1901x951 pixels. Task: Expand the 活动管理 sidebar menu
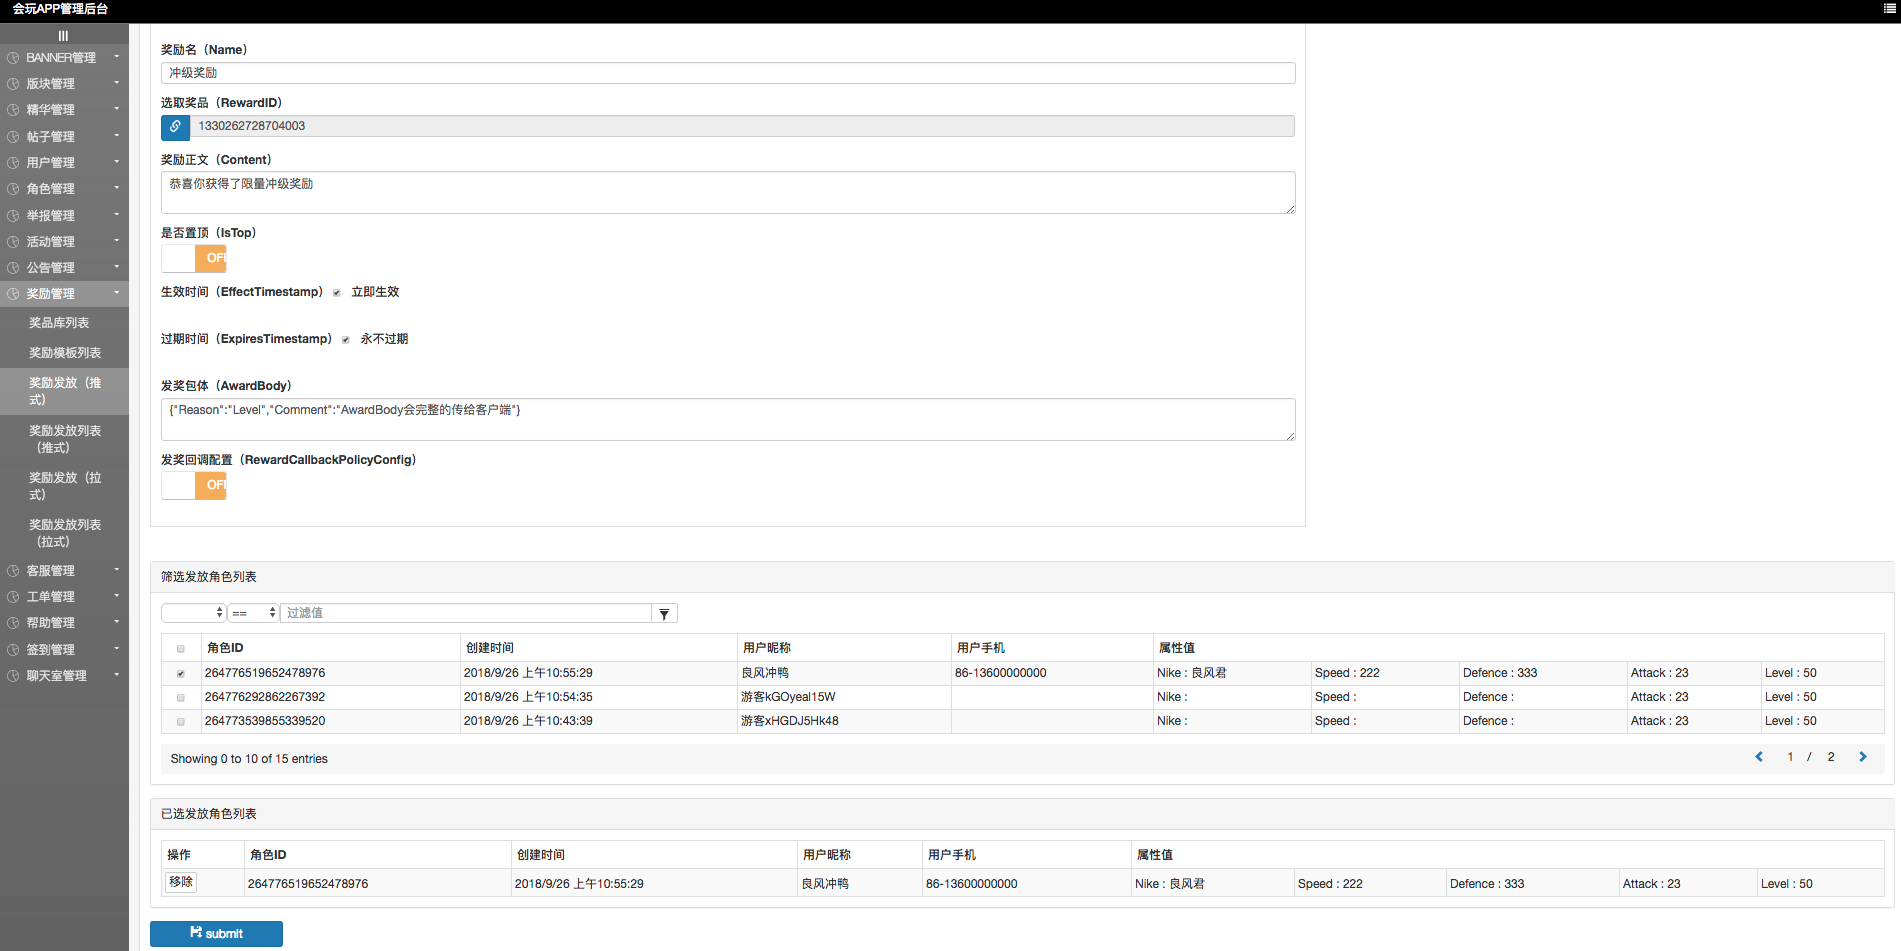64,242
